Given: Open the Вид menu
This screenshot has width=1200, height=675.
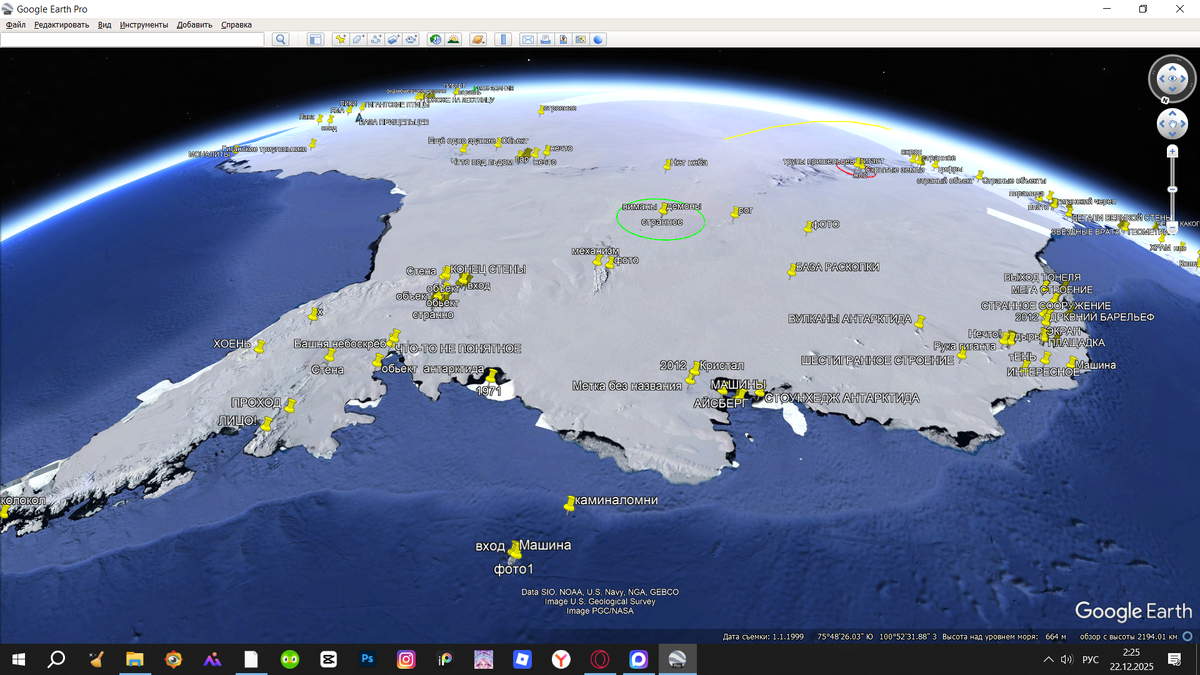Looking at the screenshot, I should pos(104,24).
